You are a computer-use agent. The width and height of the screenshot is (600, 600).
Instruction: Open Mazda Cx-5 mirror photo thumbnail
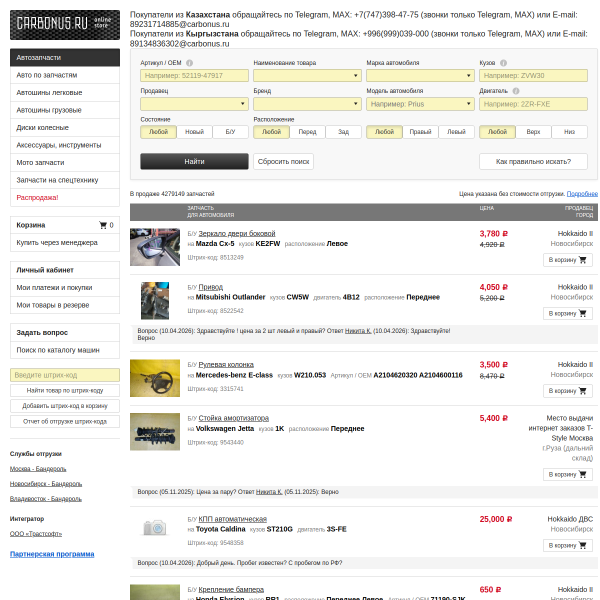coord(155,247)
